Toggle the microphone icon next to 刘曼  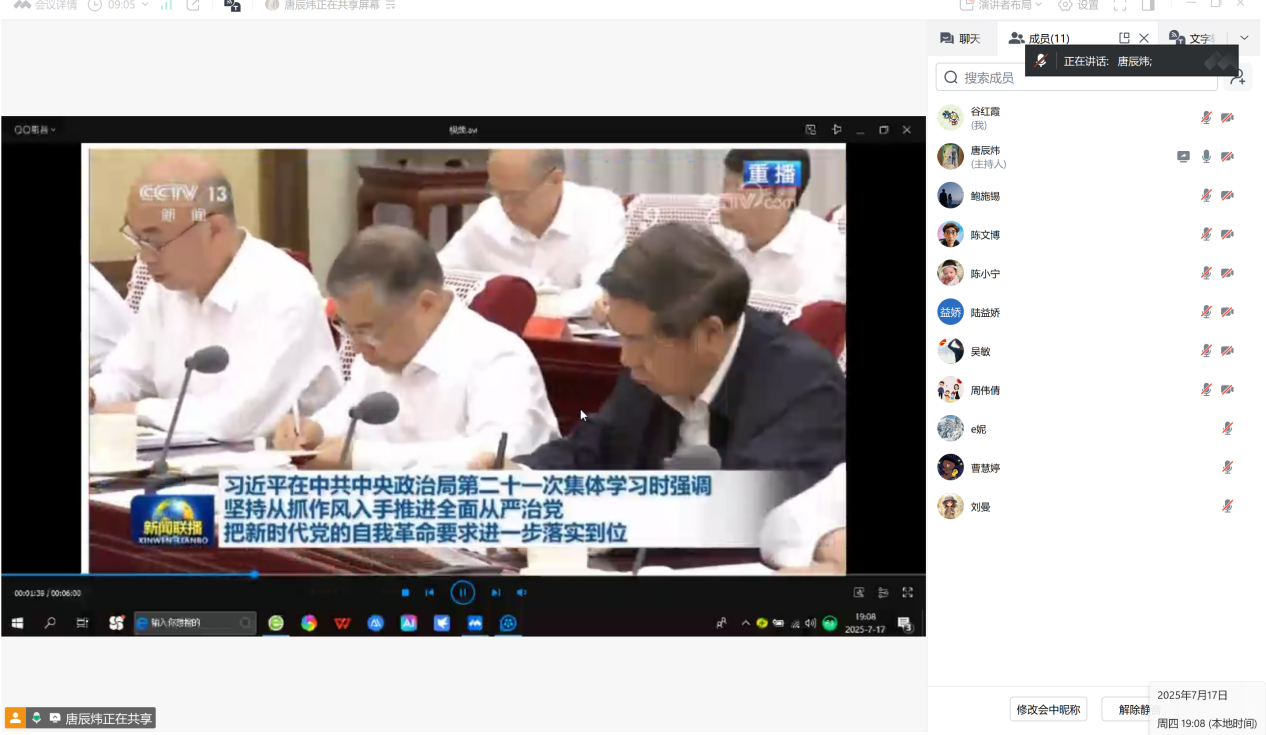[x=1227, y=507]
